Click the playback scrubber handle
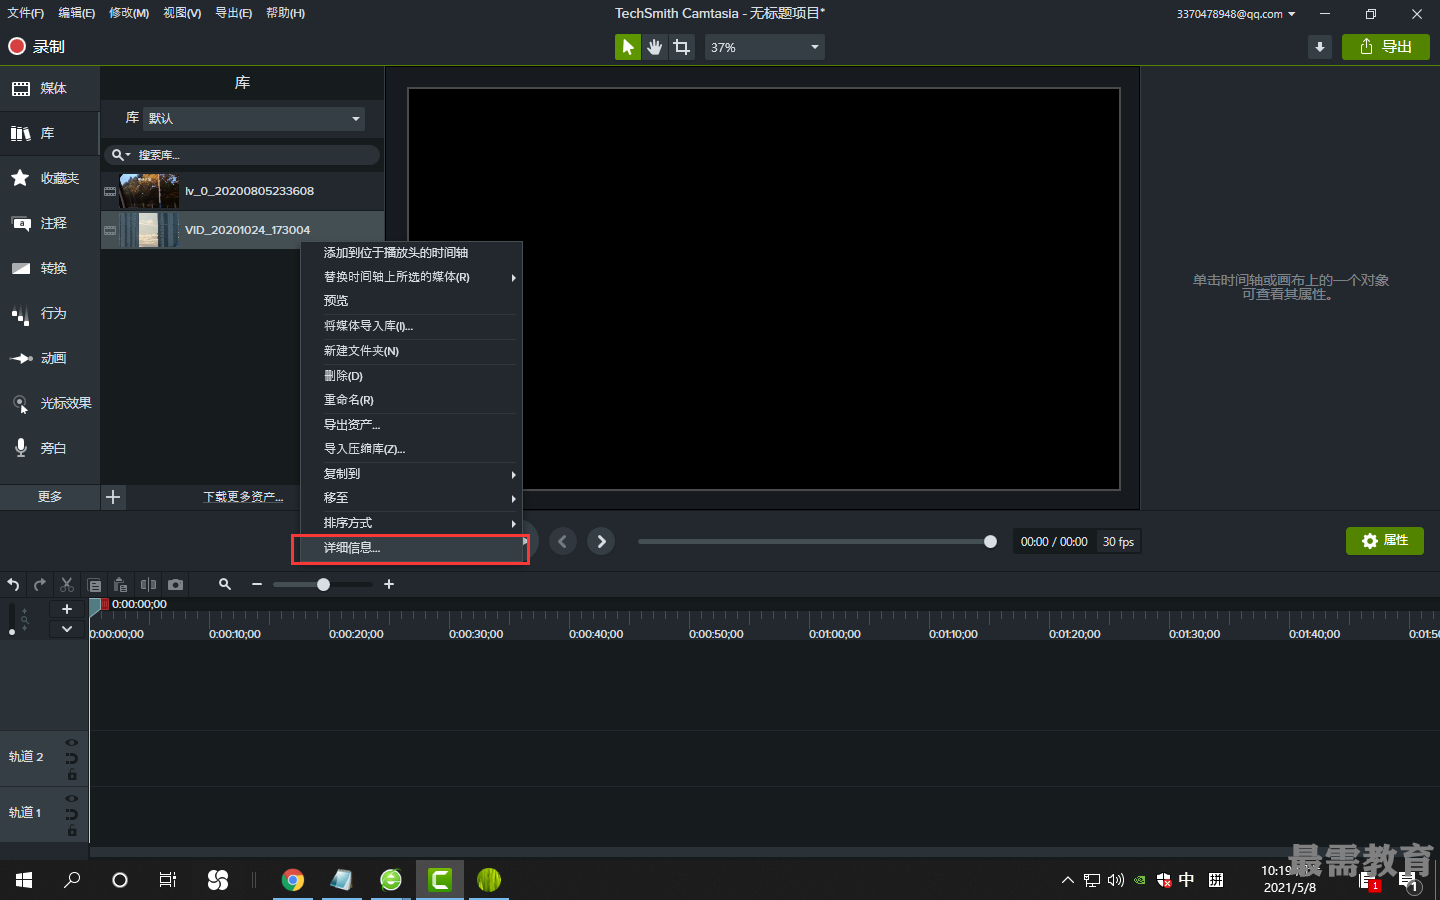This screenshot has width=1440, height=900. [990, 541]
